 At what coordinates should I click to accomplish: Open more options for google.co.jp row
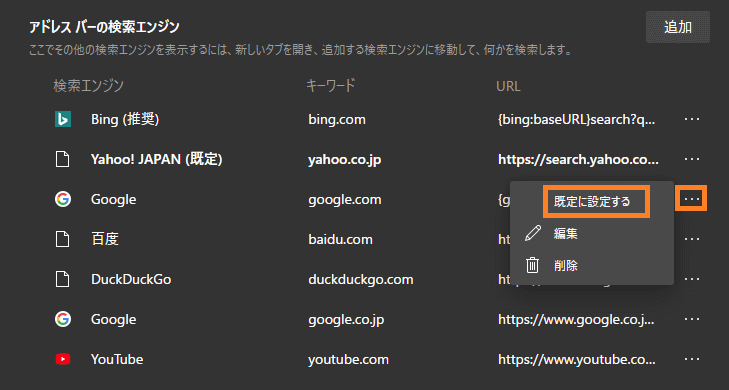[x=692, y=319]
